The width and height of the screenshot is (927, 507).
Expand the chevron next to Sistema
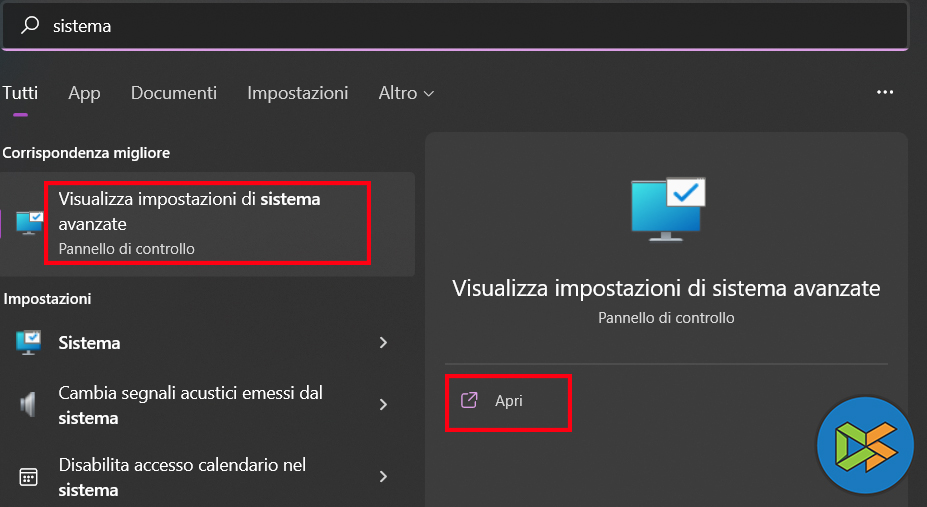(x=383, y=343)
